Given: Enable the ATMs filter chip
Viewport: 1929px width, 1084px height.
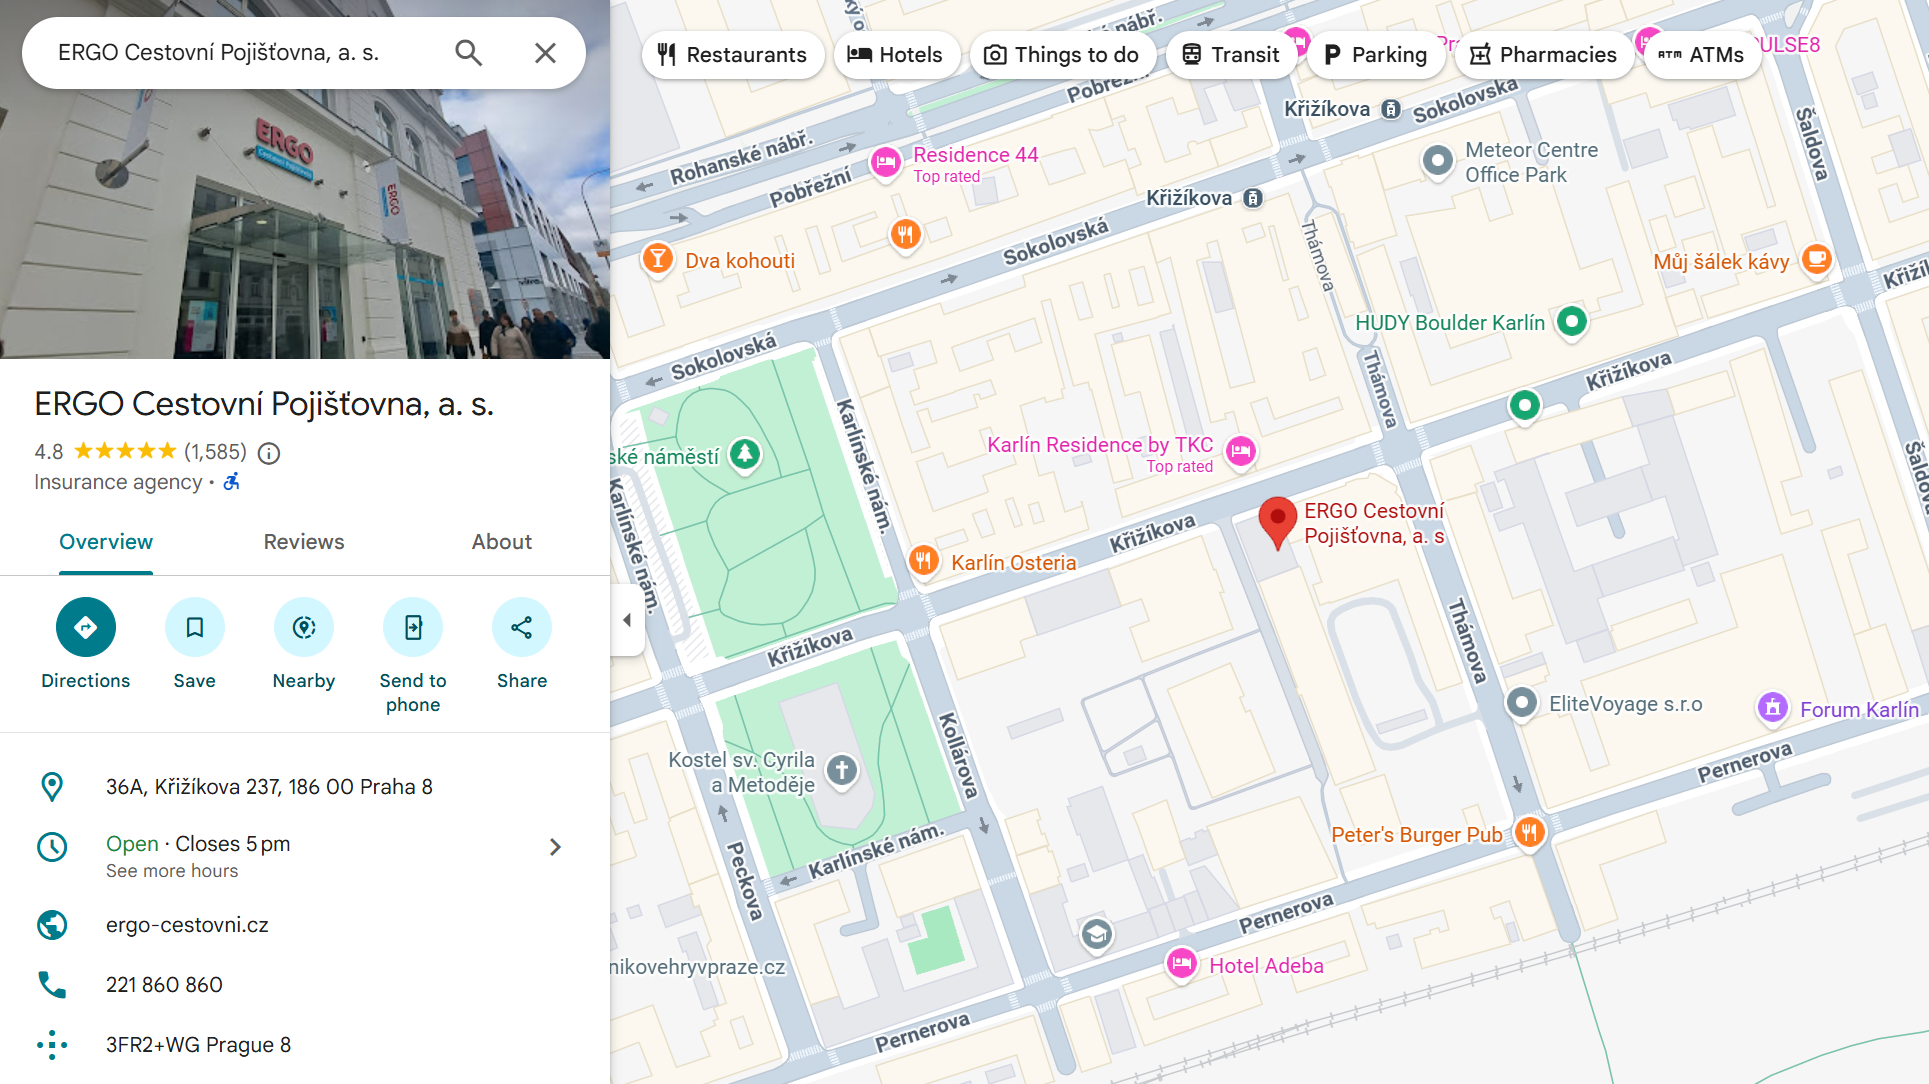Looking at the screenshot, I should 1701,55.
